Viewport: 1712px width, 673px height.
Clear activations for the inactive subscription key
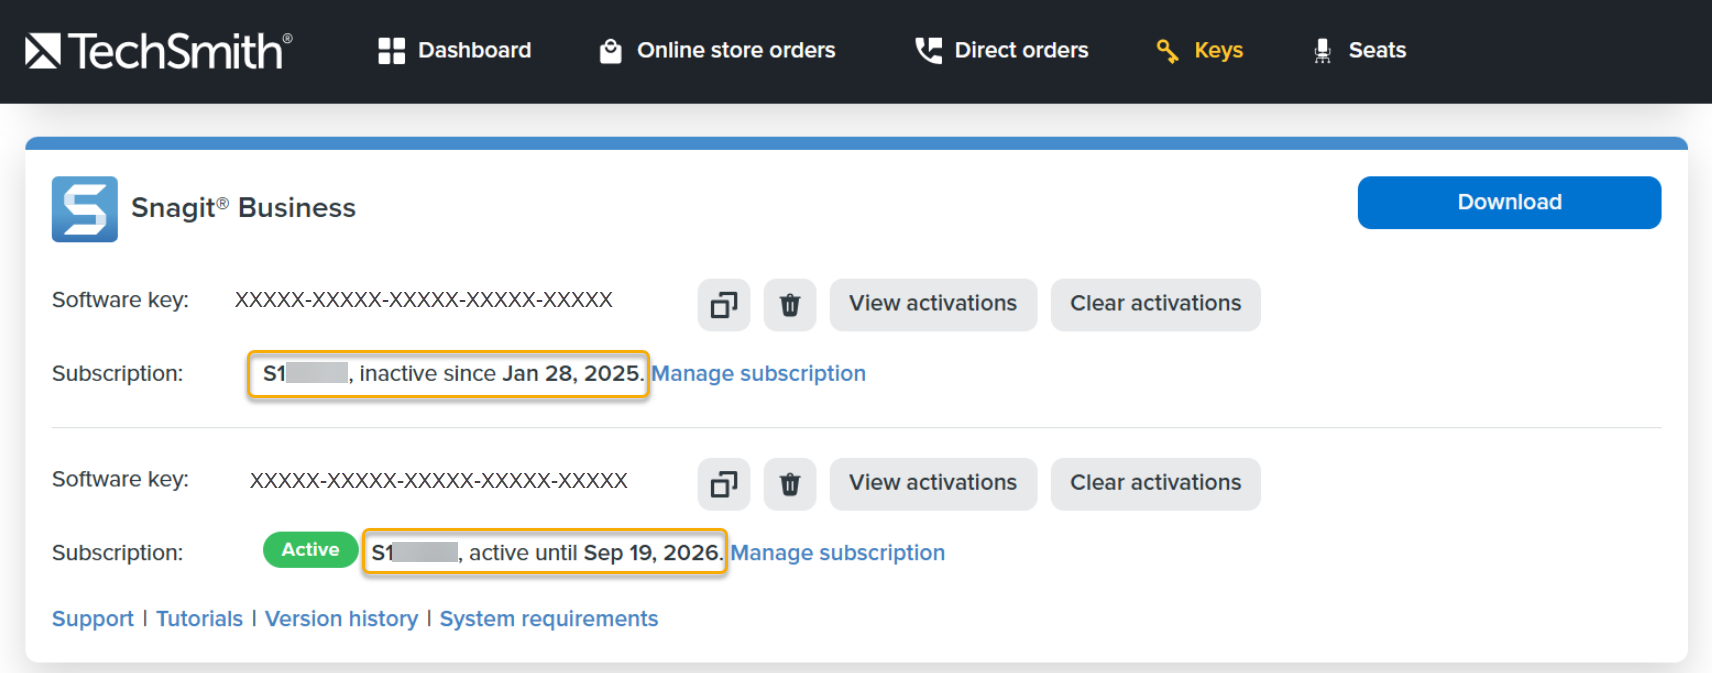point(1155,304)
